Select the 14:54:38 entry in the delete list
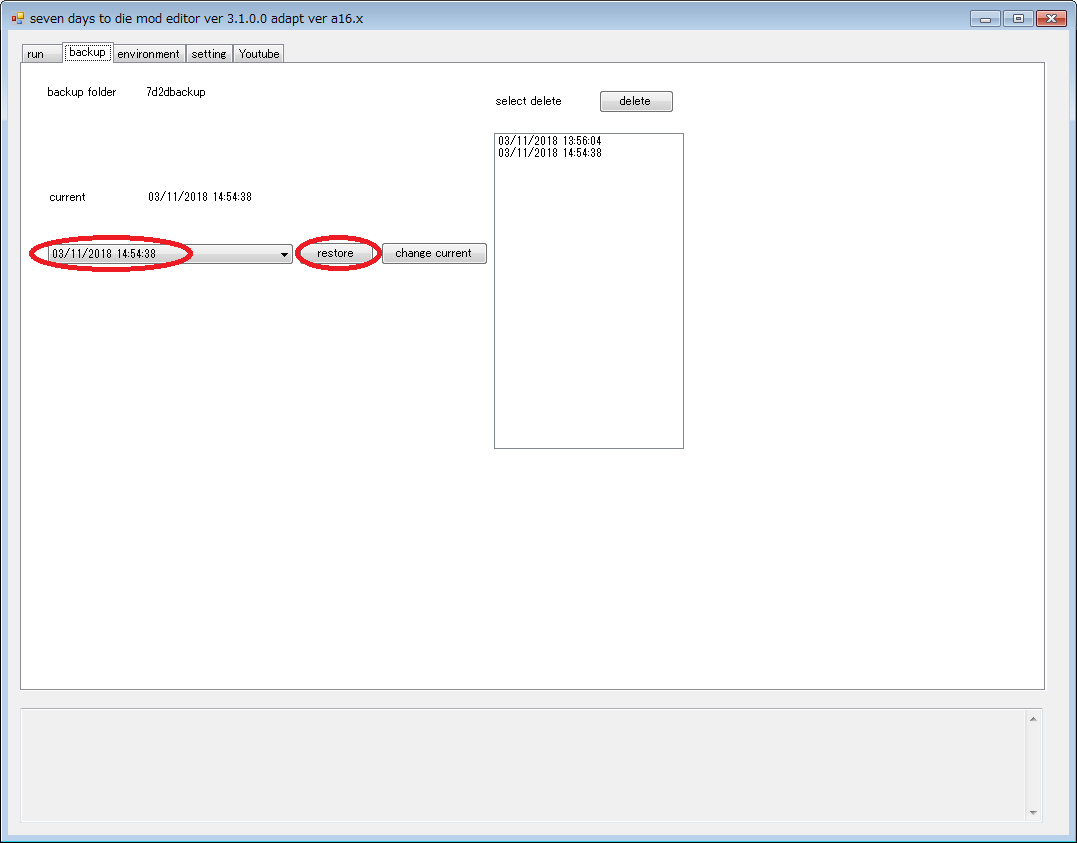Image resolution: width=1077 pixels, height=843 pixels. pyautogui.click(x=550, y=153)
